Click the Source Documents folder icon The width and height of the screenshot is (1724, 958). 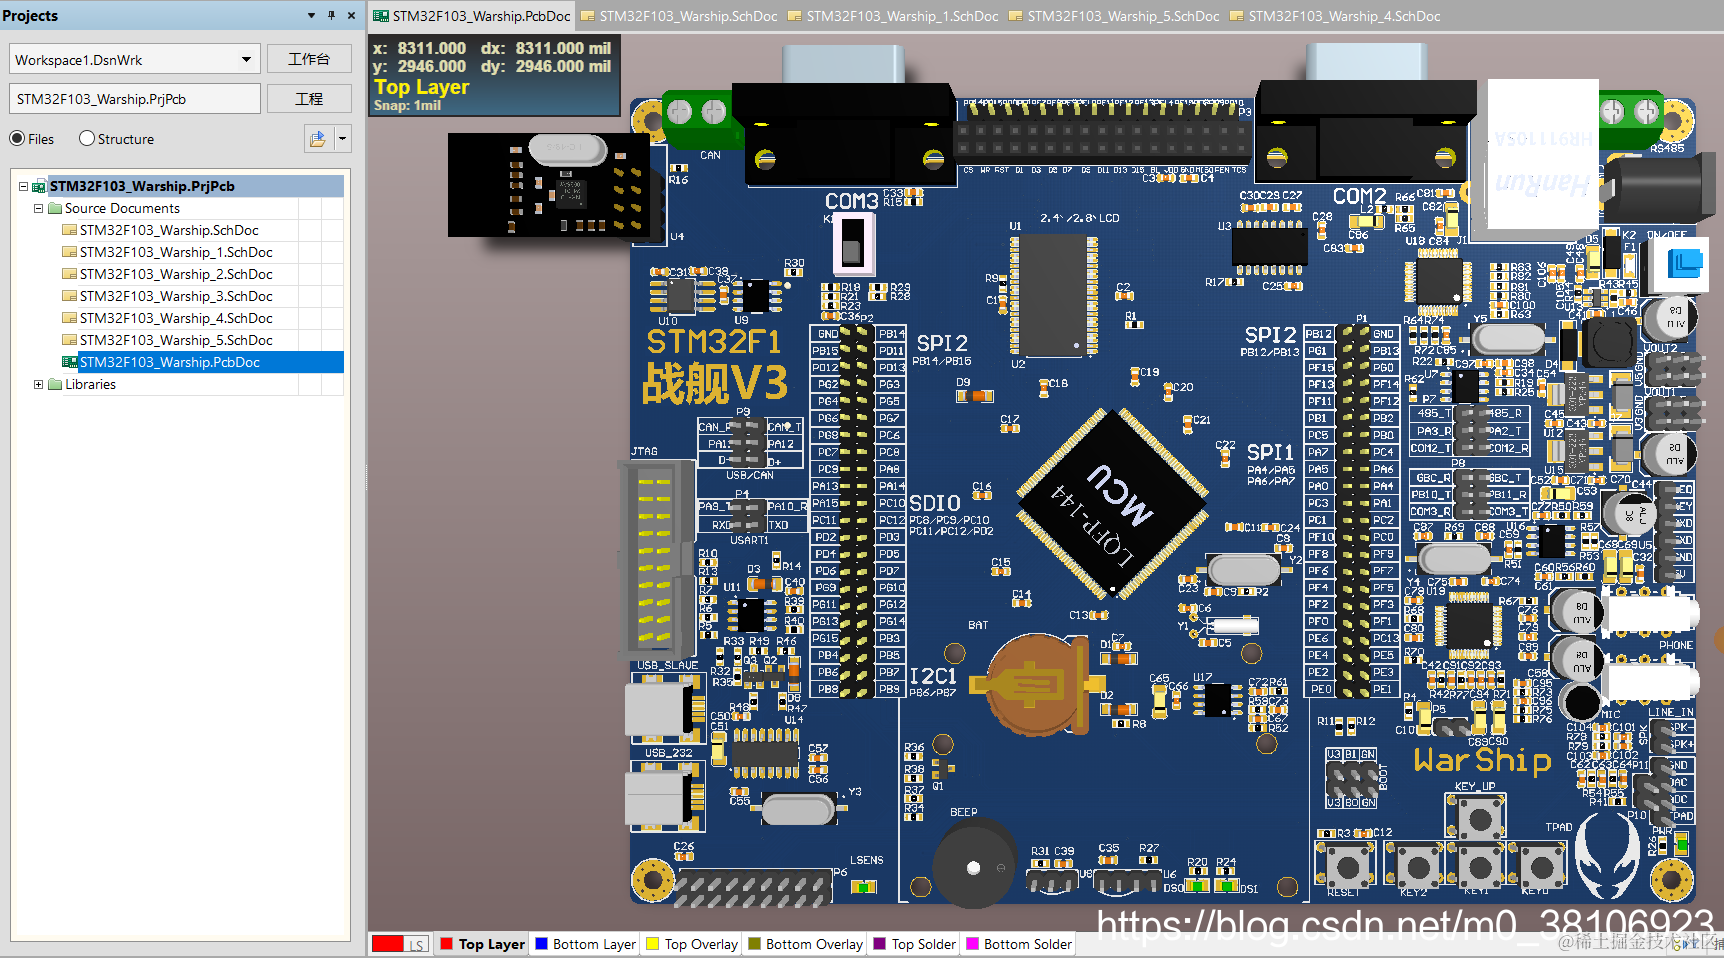pyautogui.click(x=55, y=208)
